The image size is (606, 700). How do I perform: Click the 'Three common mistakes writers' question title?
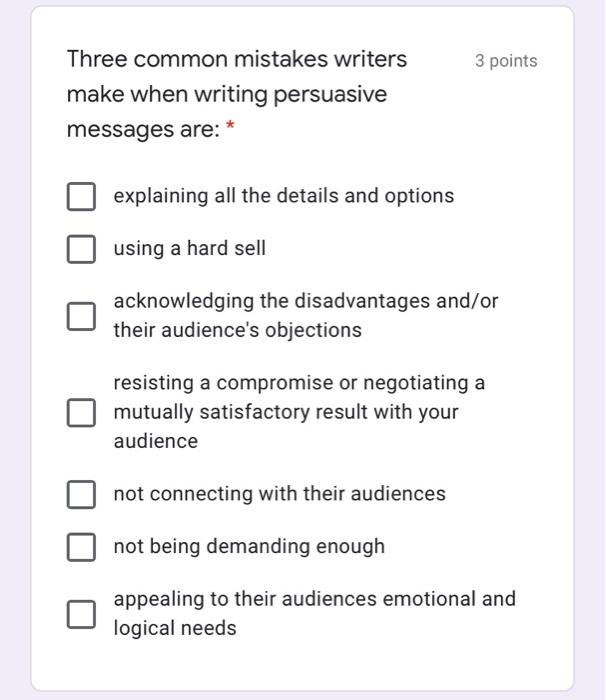(x=237, y=59)
